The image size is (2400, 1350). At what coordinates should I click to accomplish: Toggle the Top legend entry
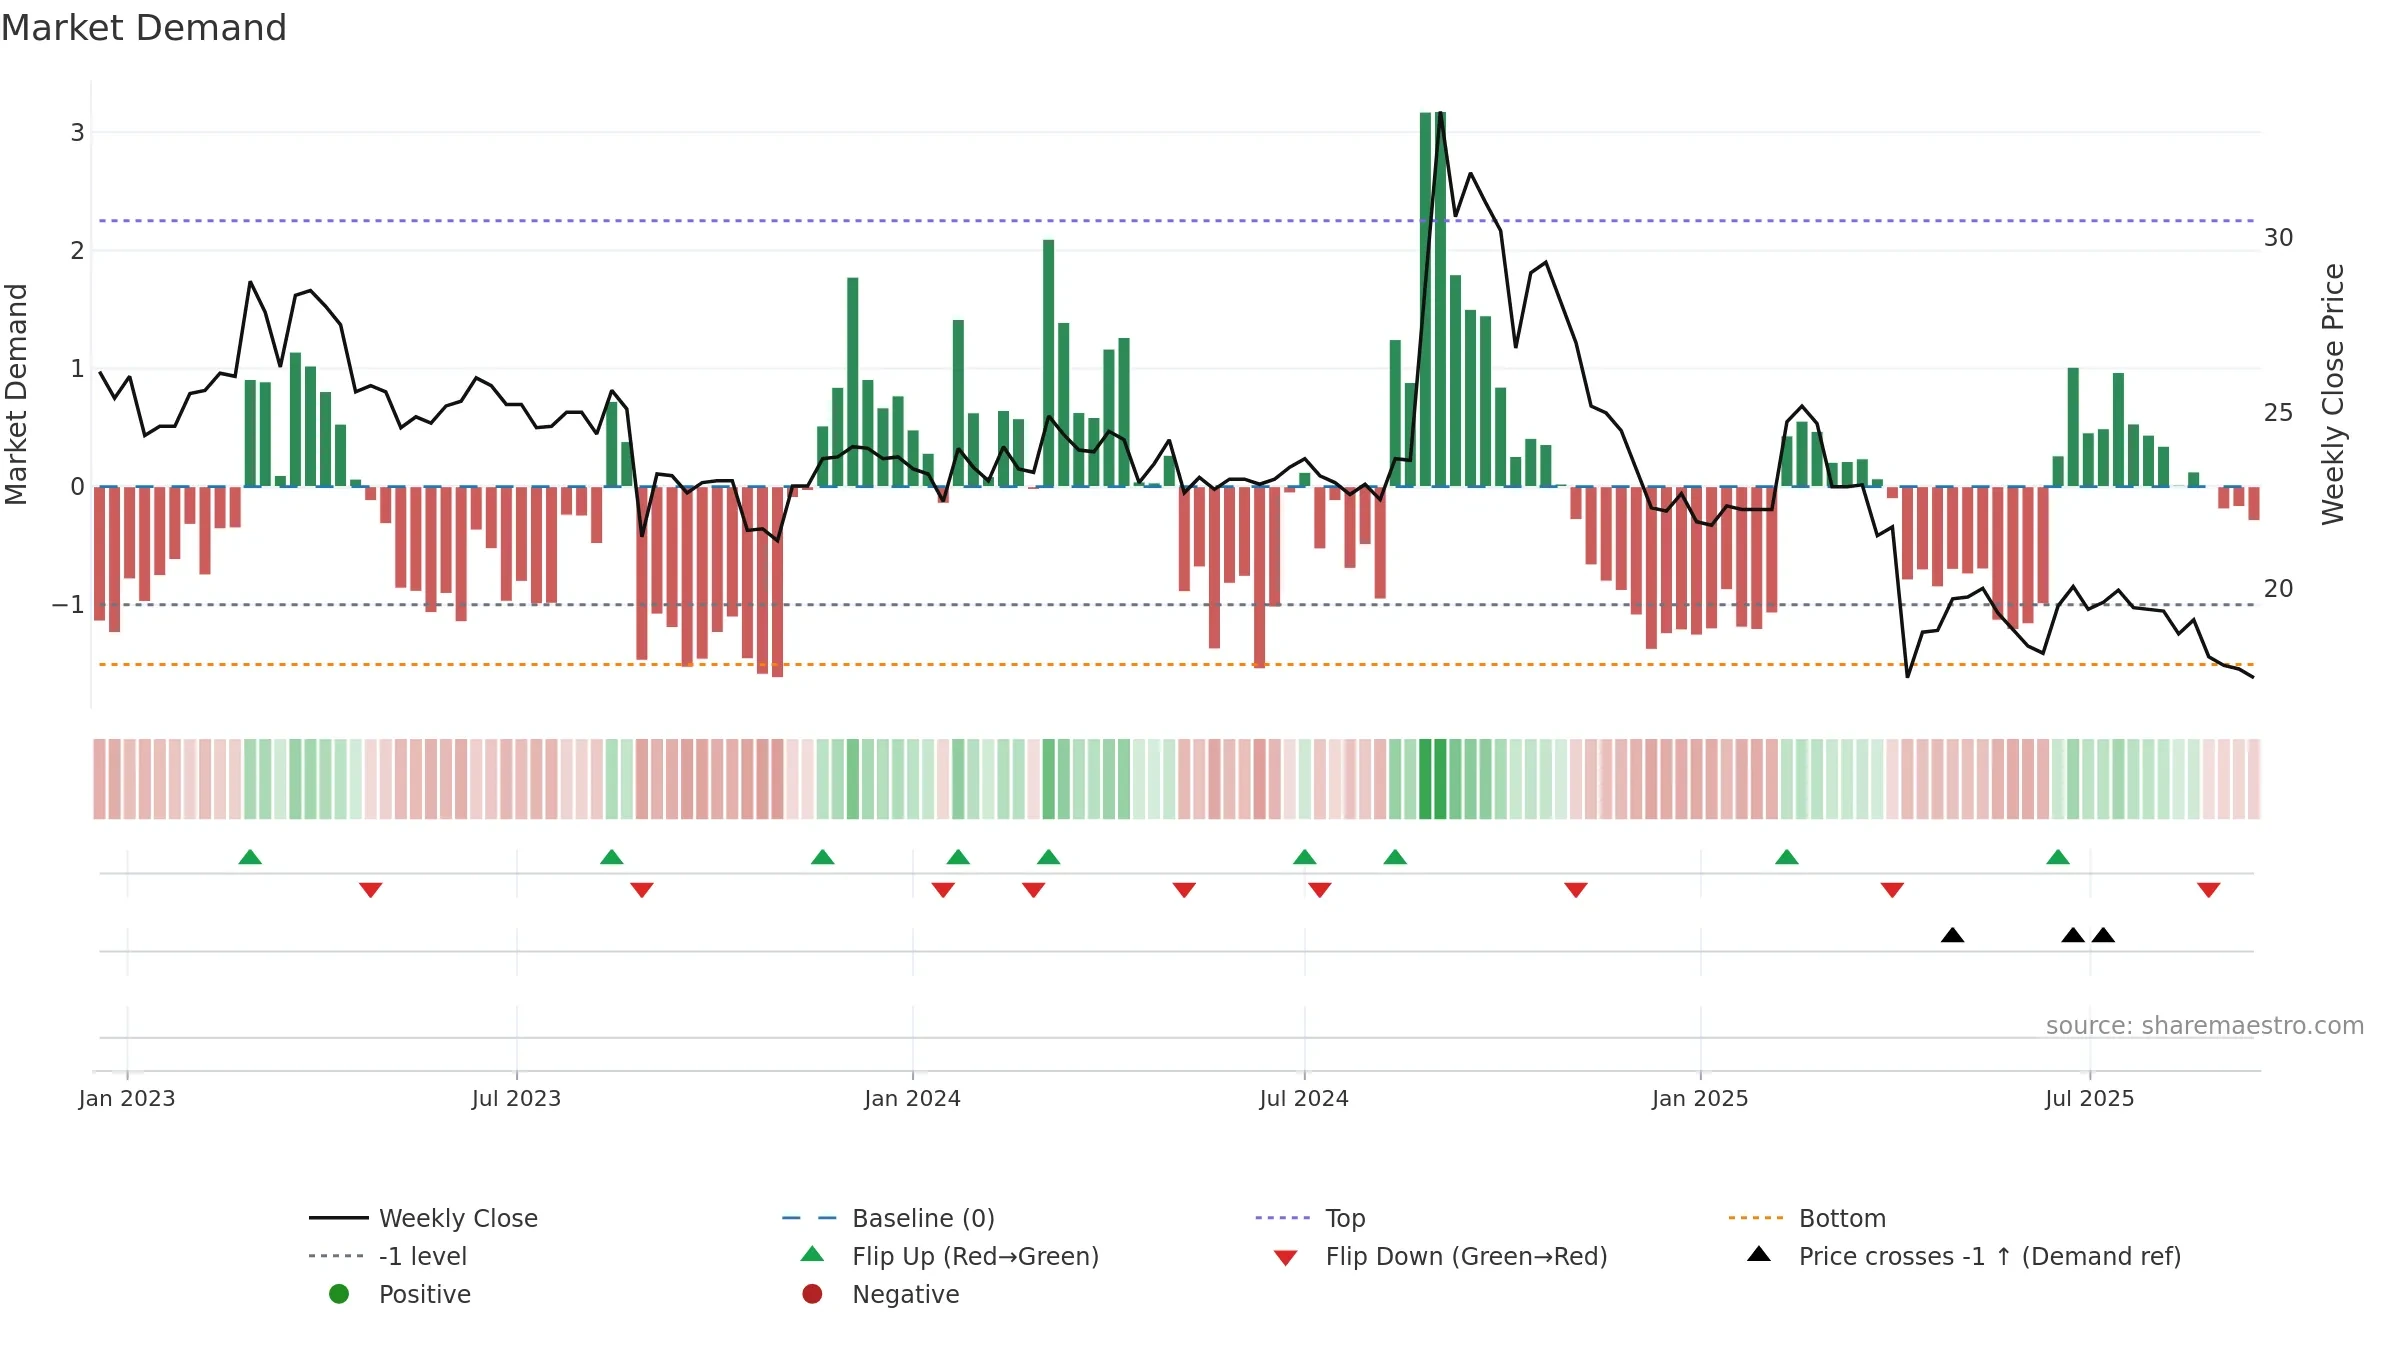click(1310, 1218)
